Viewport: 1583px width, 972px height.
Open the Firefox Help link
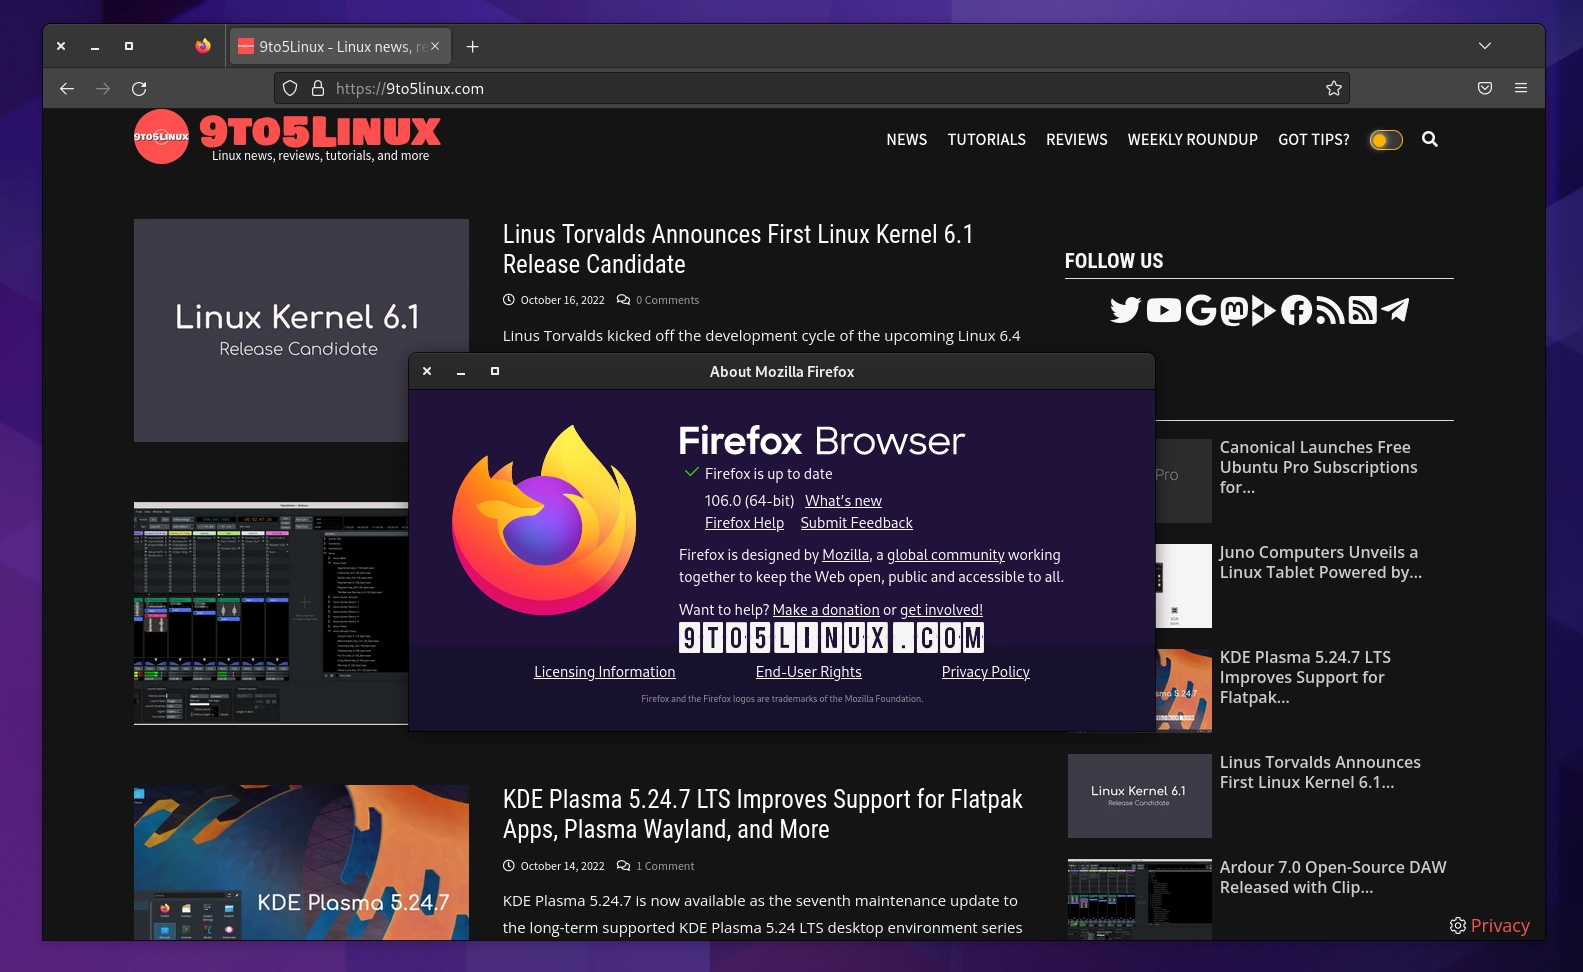pos(744,523)
